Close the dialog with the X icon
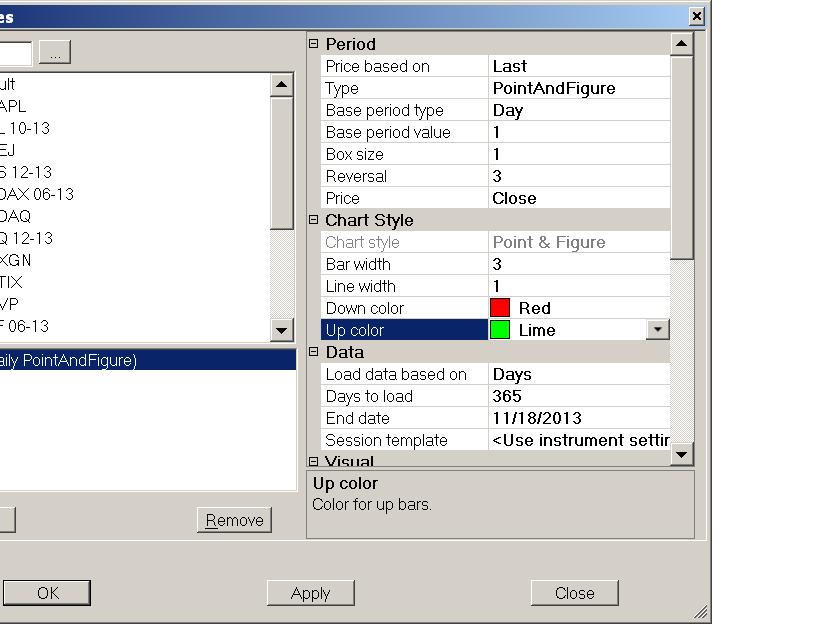This screenshot has height=624, width=840. (696, 17)
